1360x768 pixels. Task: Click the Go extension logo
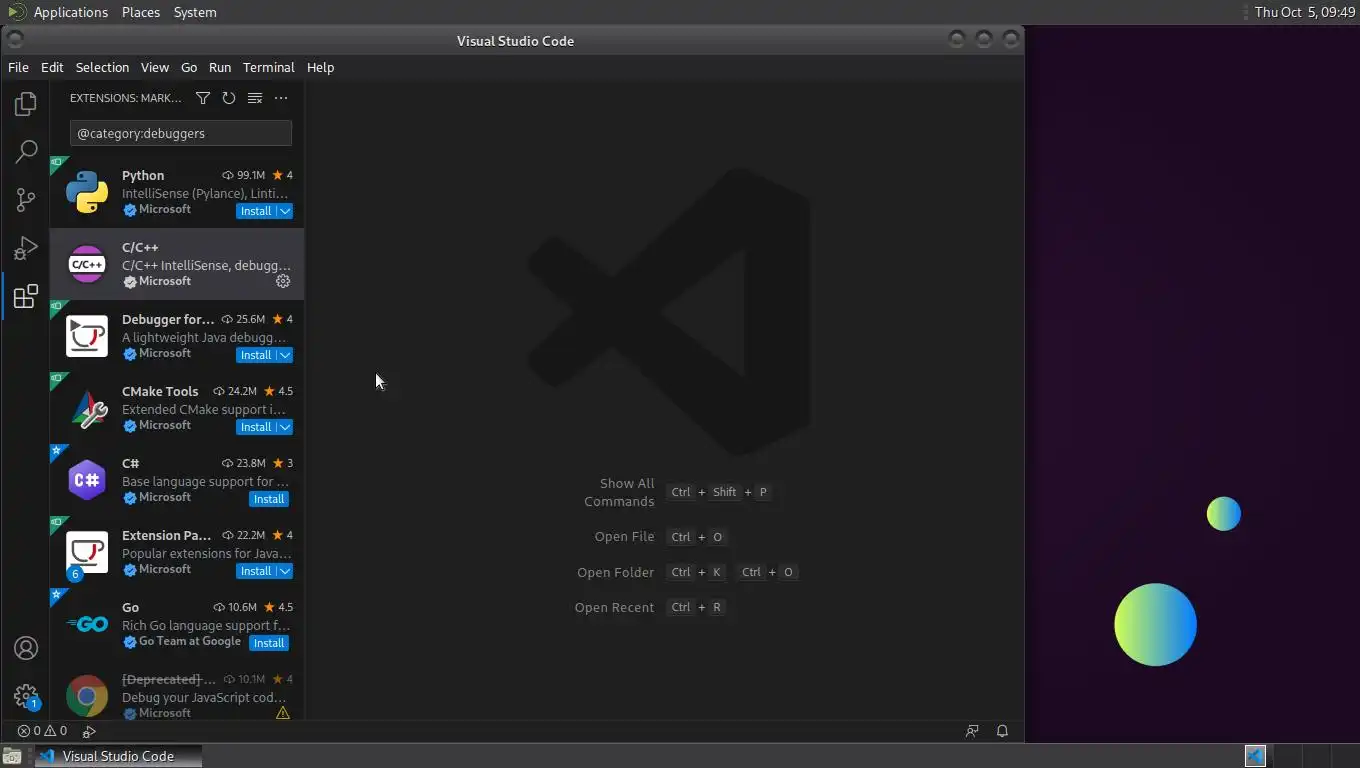(87, 624)
